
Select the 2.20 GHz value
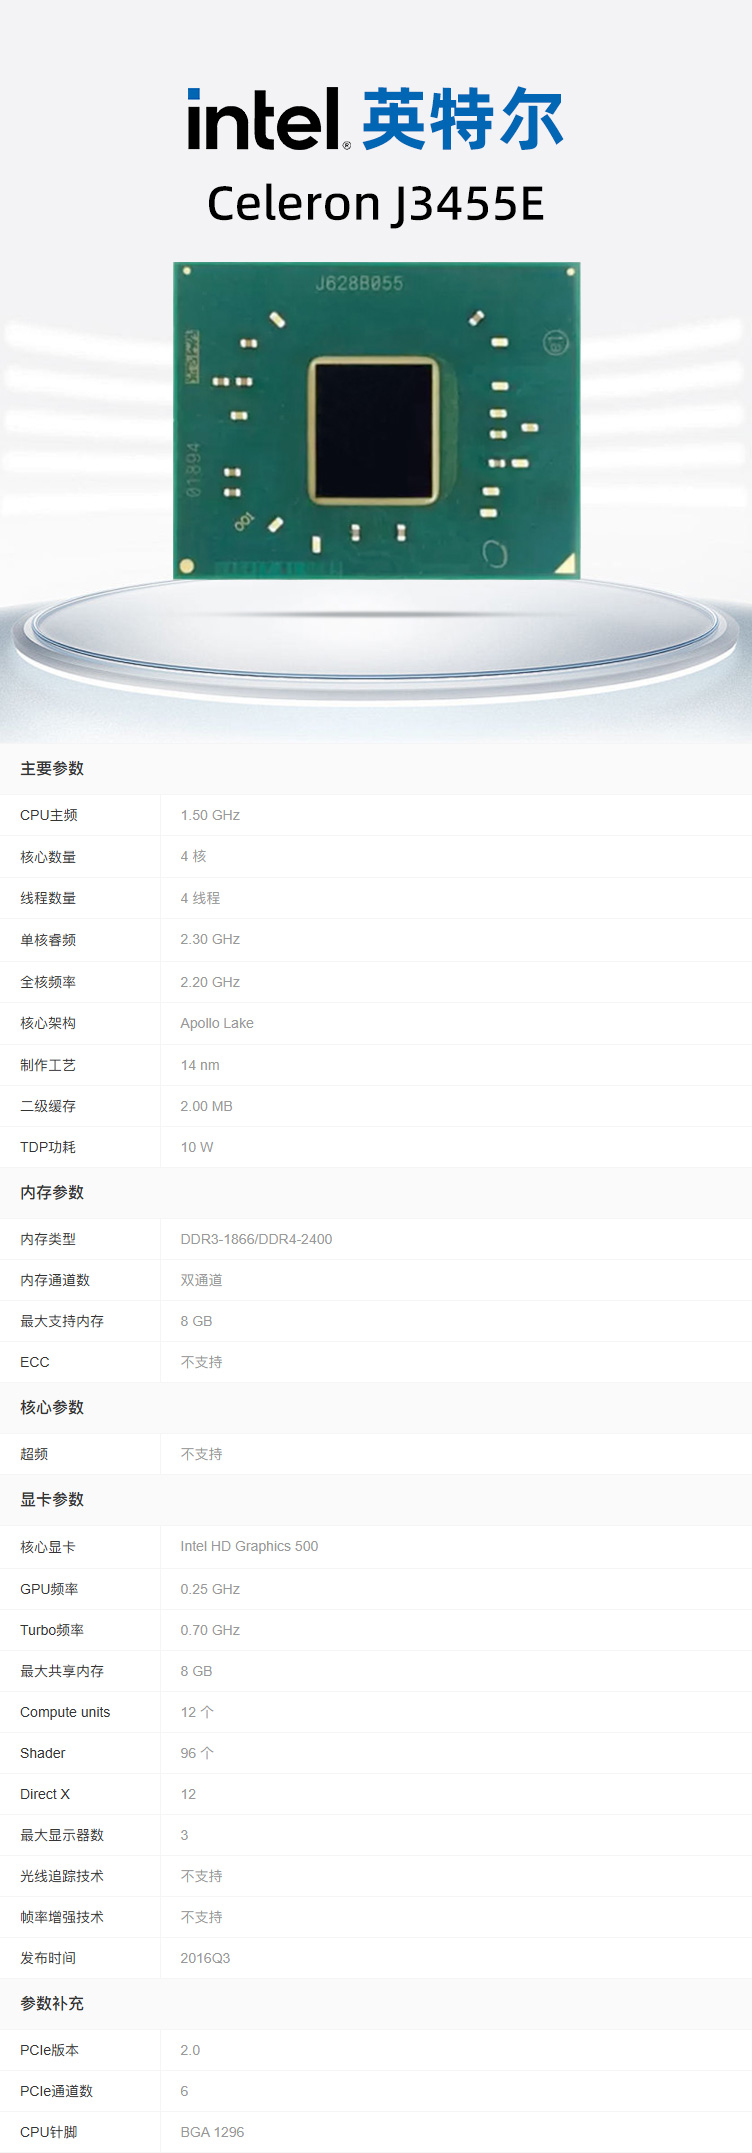(210, 982)
